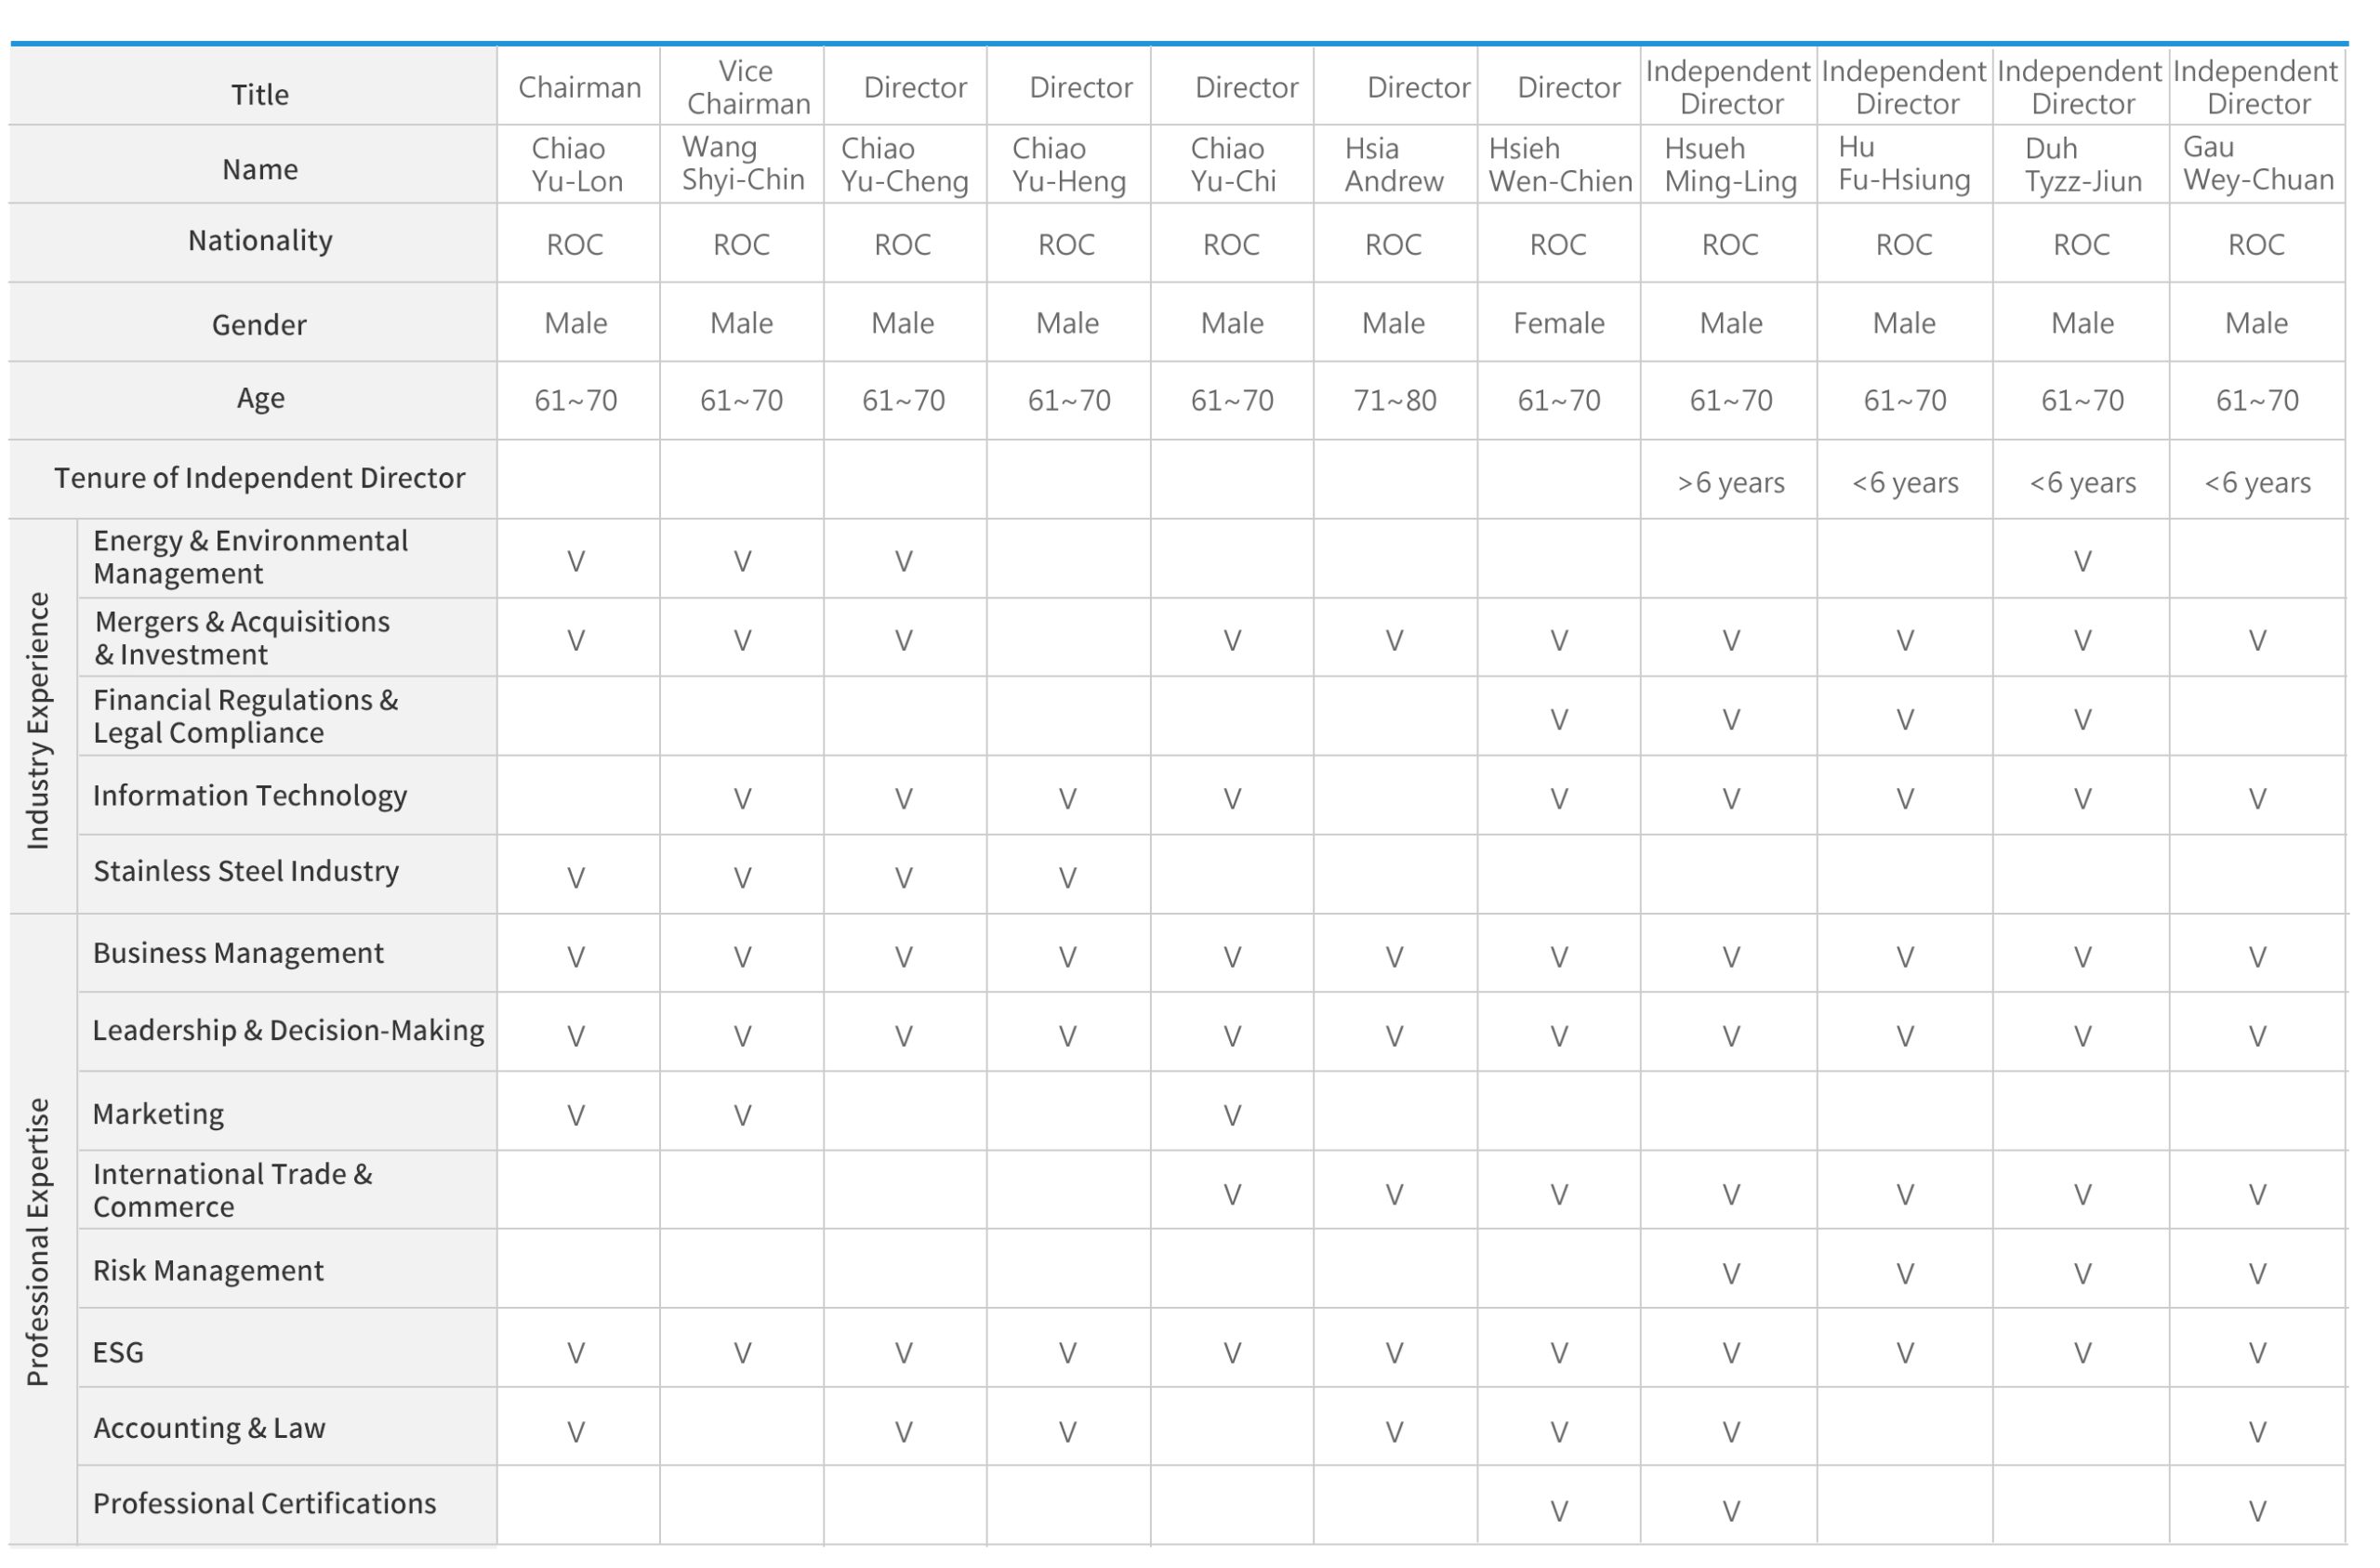Click the name 'Duh Tyzz-Jiun'
Viewport: 2380px width, 1568px height.
pyautogui.click(x=2083, y=165)
